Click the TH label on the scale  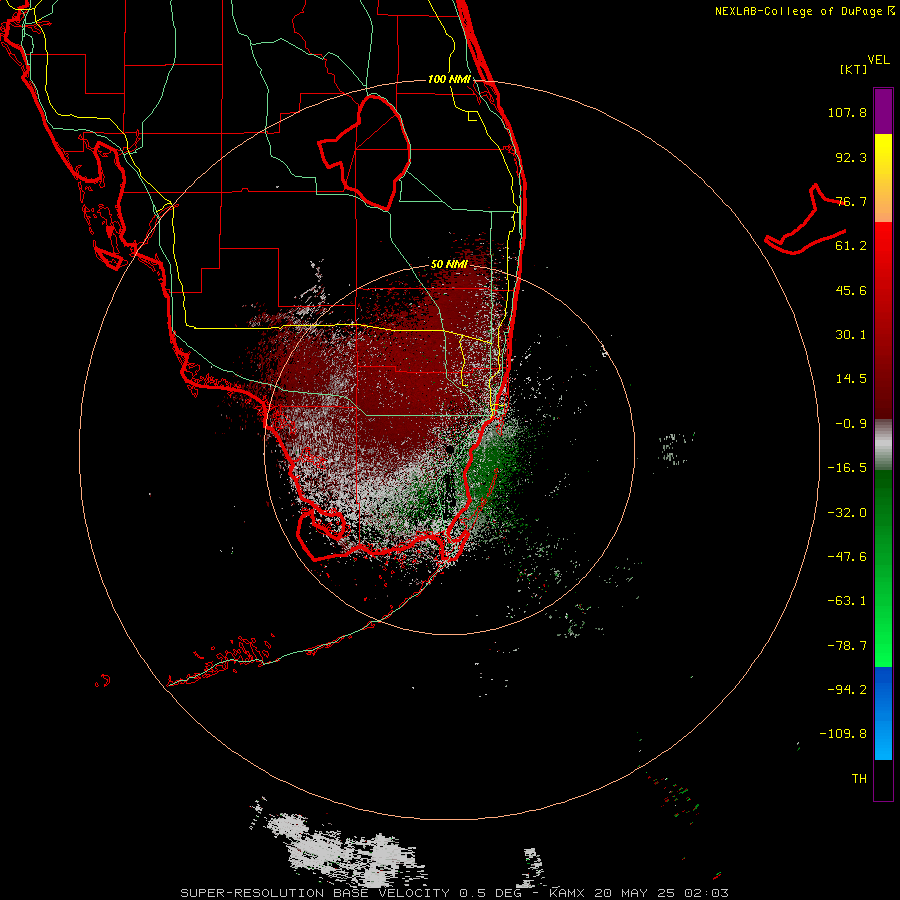(859, 779)
